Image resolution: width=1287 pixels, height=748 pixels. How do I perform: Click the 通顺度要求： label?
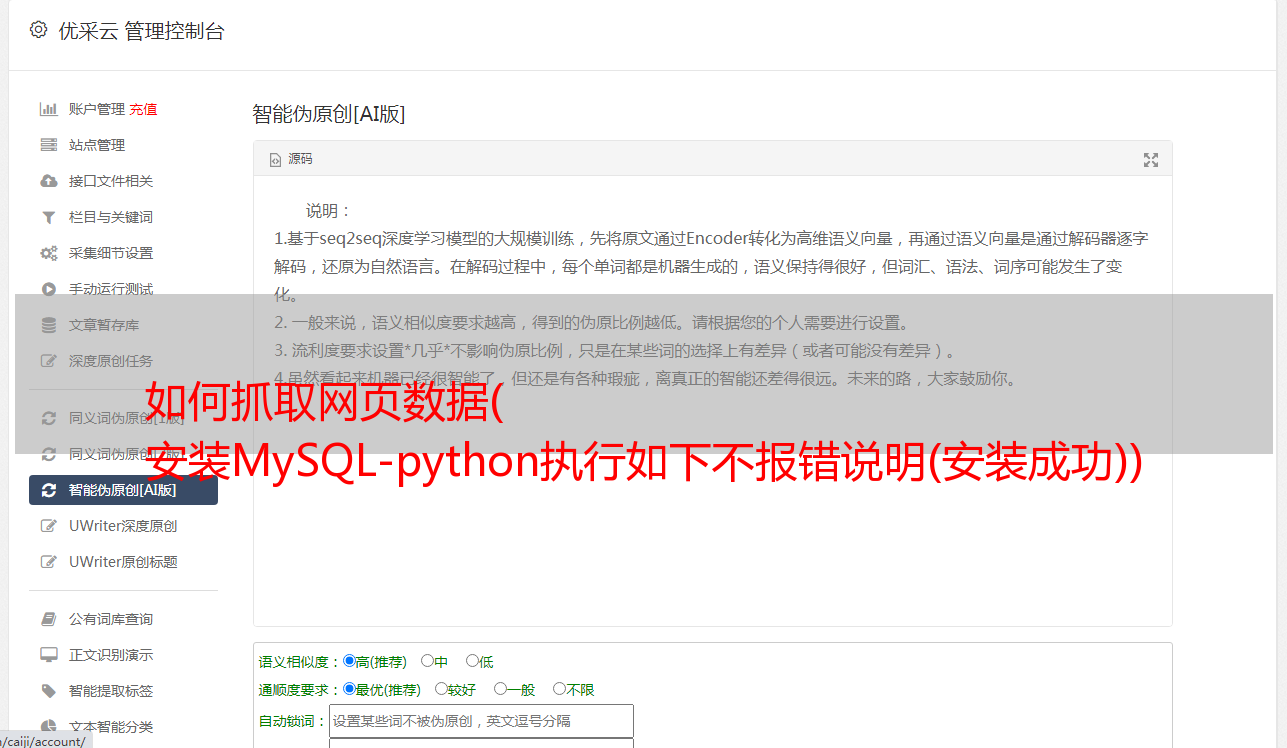pyautogui.click(x=300, y=690)
